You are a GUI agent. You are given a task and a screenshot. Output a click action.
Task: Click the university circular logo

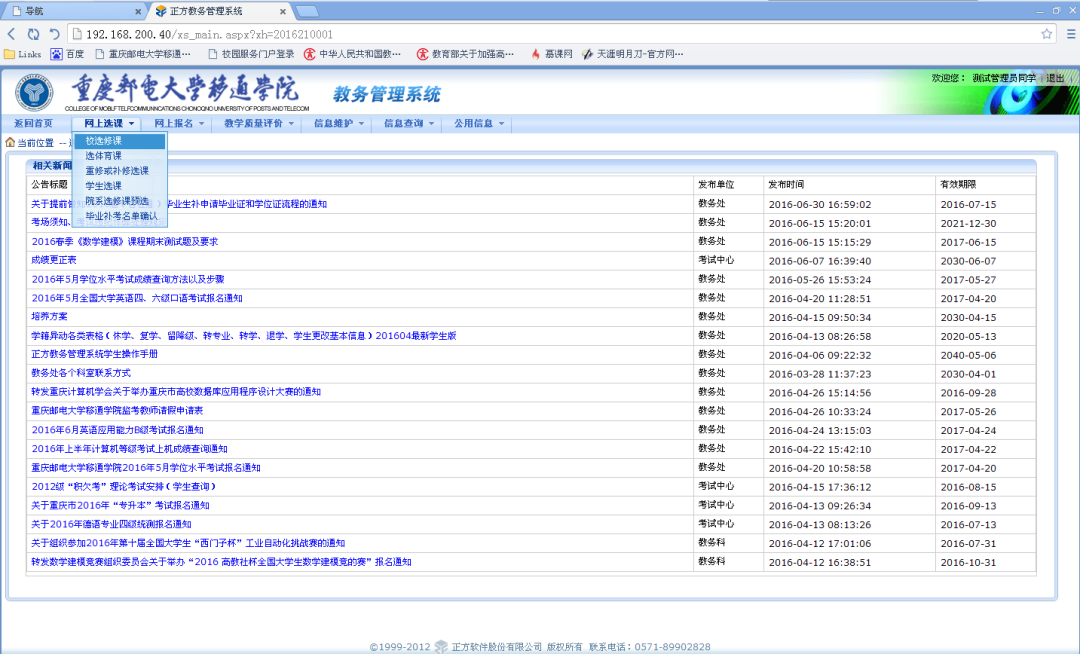point(35,93)
